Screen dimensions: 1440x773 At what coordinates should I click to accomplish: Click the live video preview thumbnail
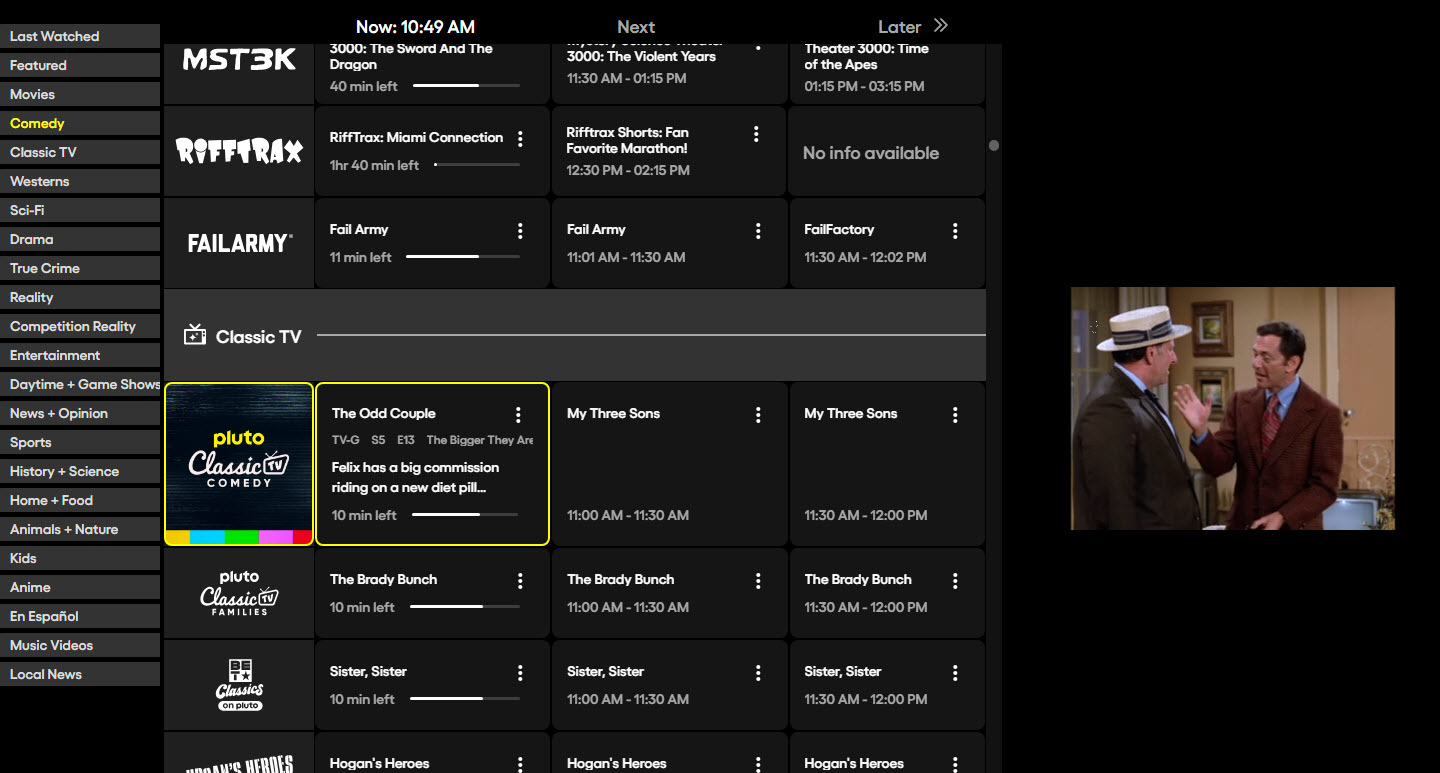tap(1232, 408)
